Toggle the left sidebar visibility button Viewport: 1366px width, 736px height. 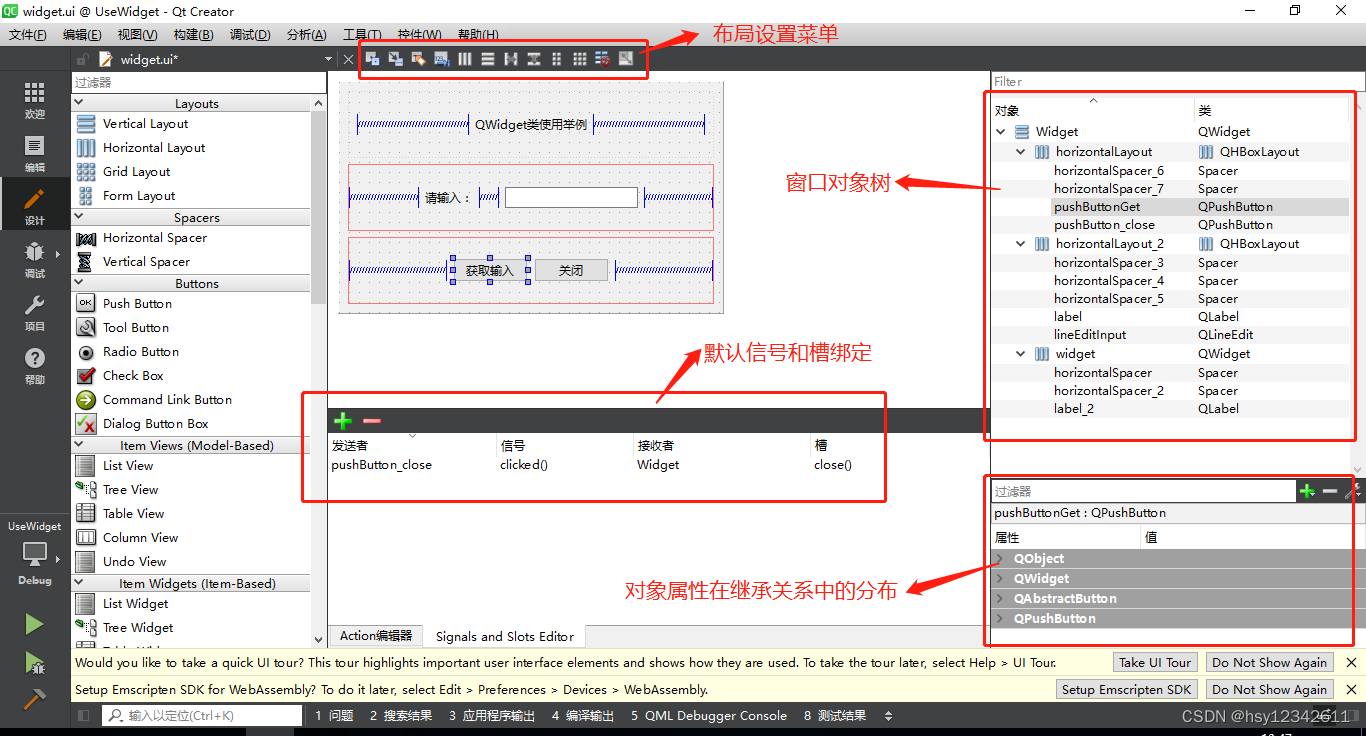pos(83,716)
